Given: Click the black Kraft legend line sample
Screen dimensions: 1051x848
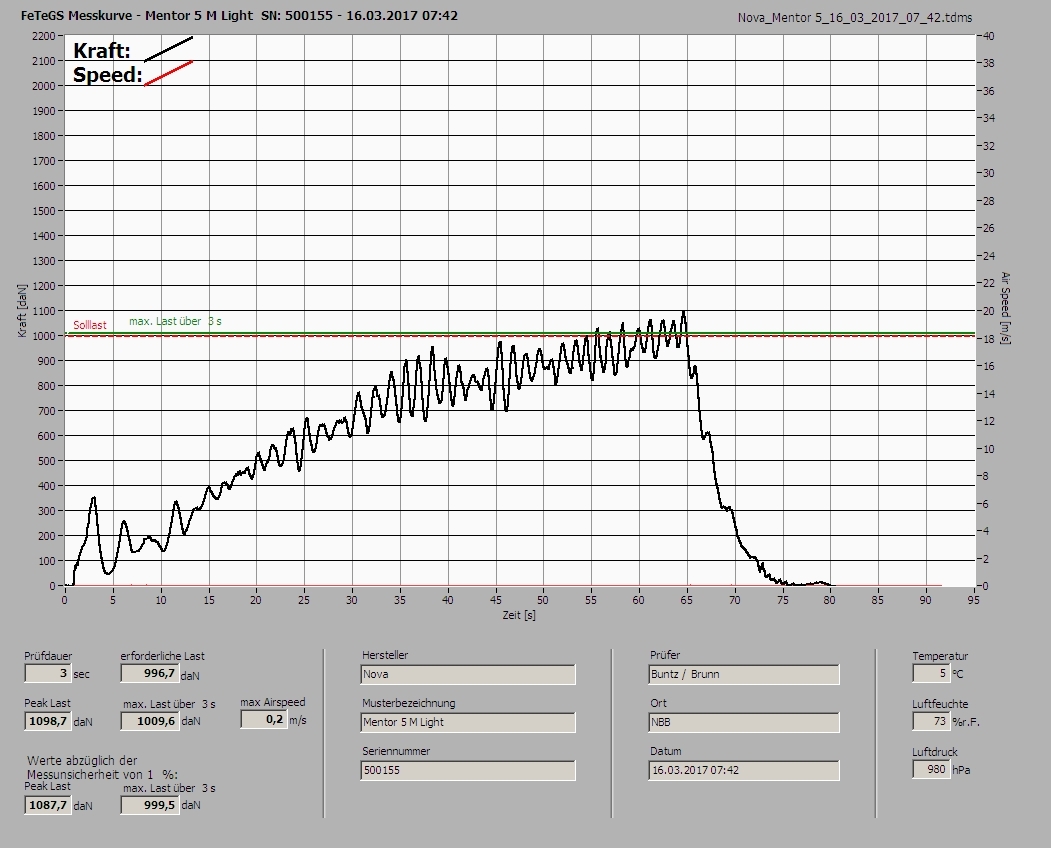Looking at the screenshot, I should (168, 49).
